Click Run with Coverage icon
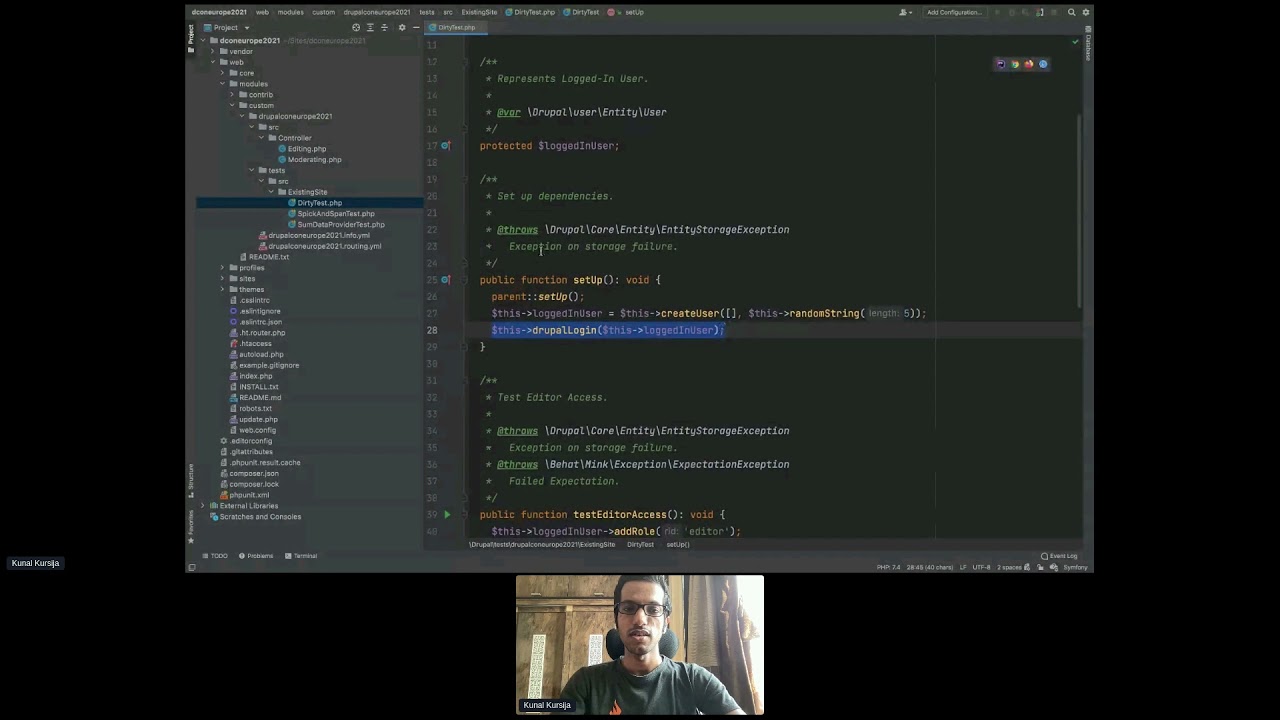Image resolution: width=1280 pixels, height=720 pixels. pos(1026,12)
